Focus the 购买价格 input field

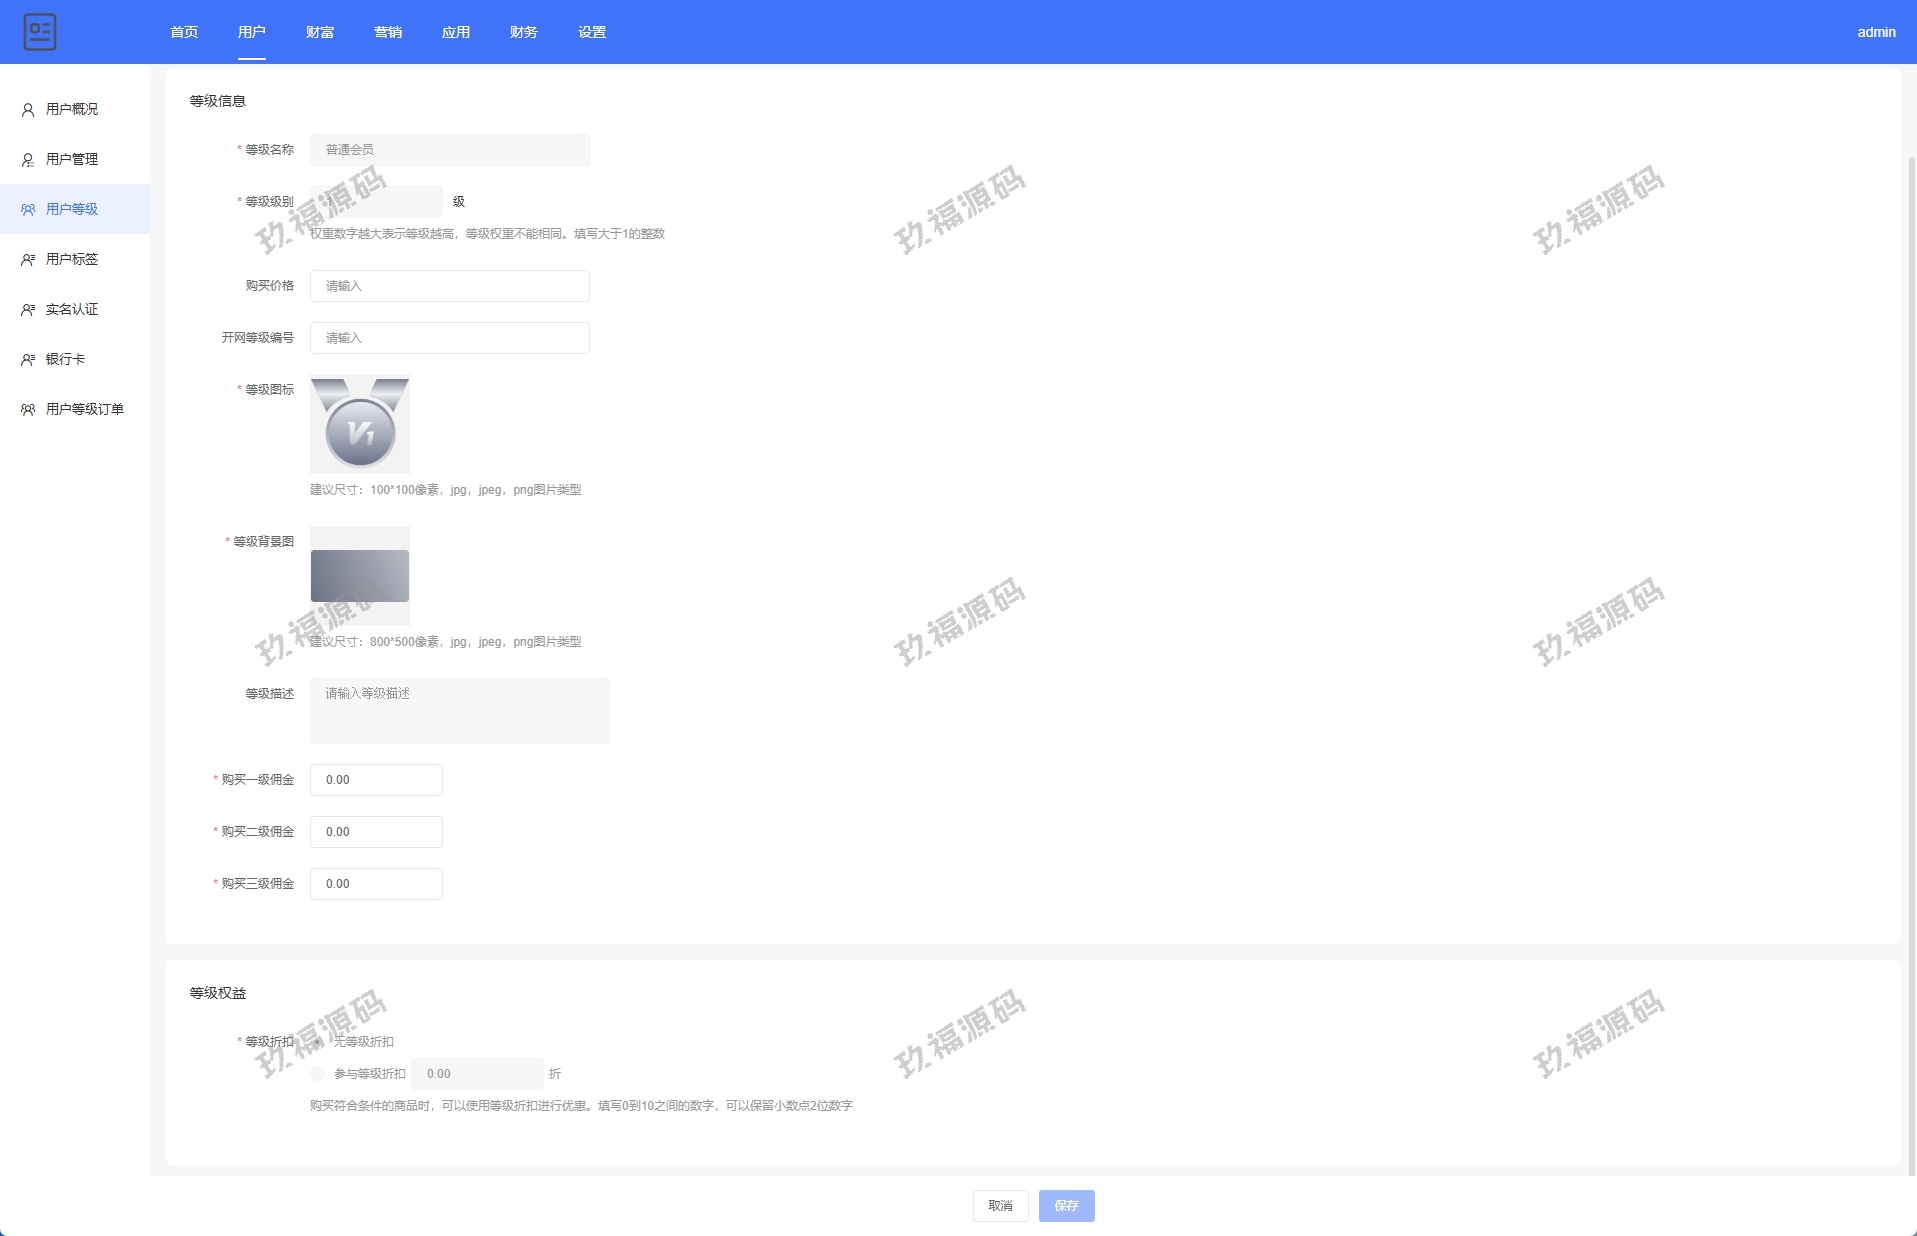pyautogui.click(x=449, y=286)
